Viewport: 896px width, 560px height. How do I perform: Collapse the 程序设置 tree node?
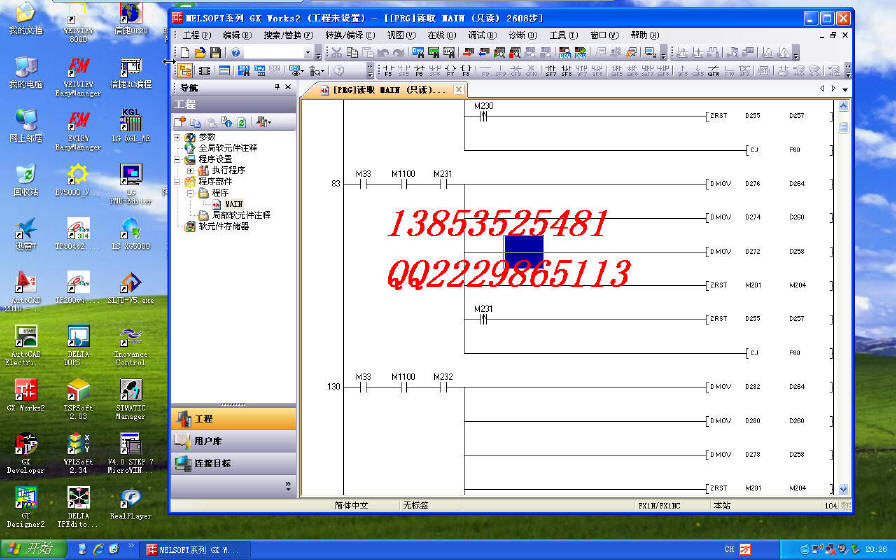click(178, 159)
